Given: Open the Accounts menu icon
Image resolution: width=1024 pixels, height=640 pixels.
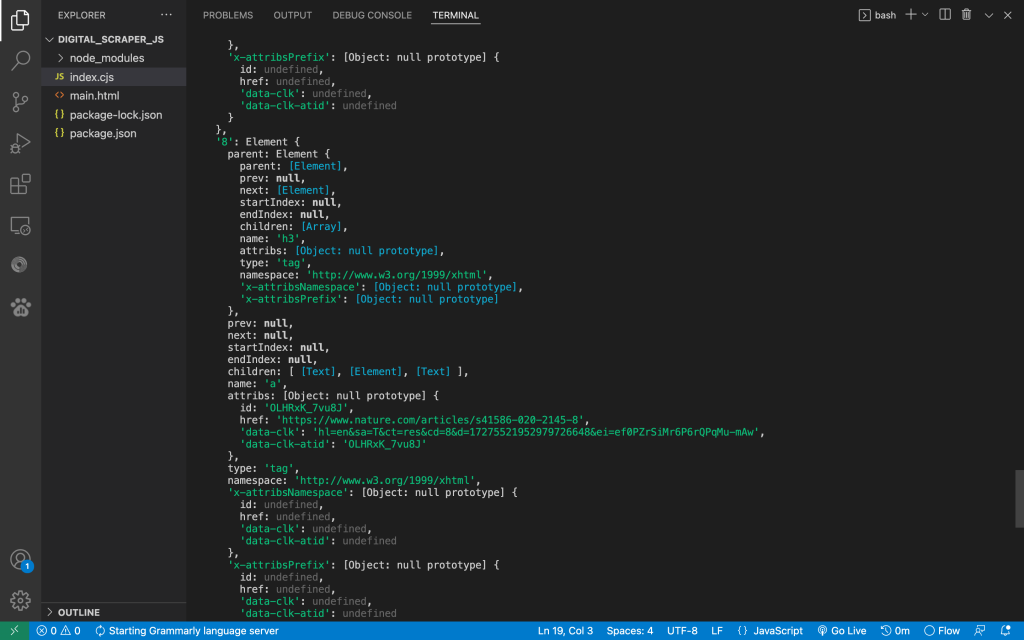Looking at the screenshot, I should click(20, 560).
